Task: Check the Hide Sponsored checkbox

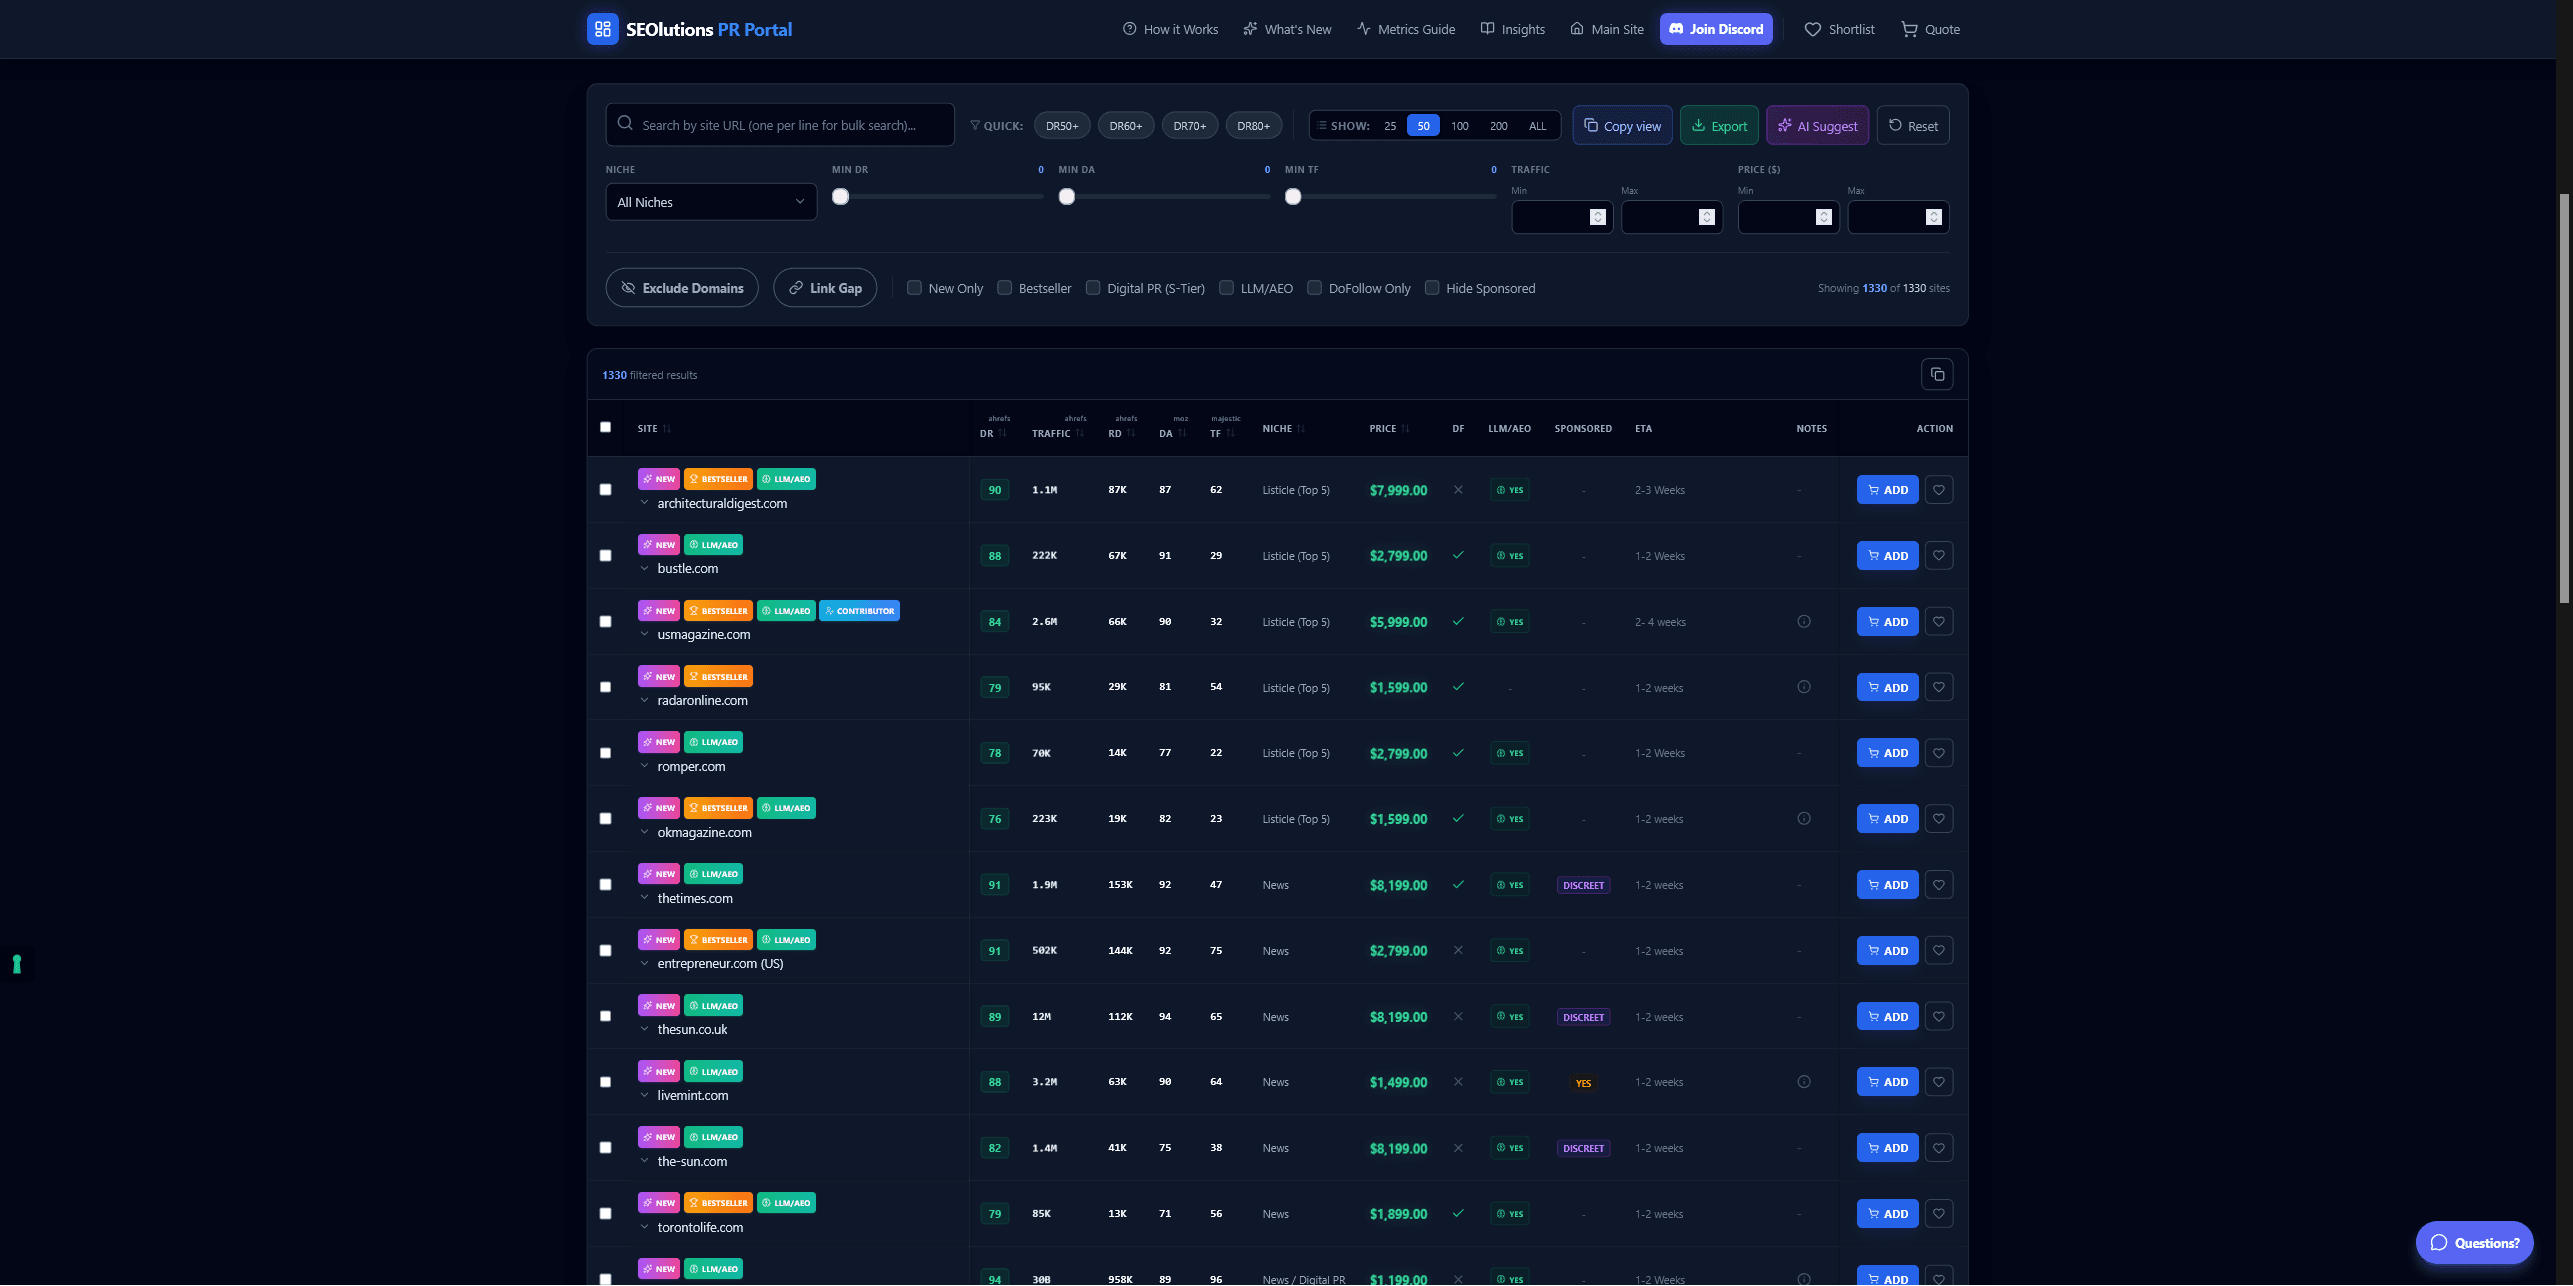Action: (x=1432, y=288)
